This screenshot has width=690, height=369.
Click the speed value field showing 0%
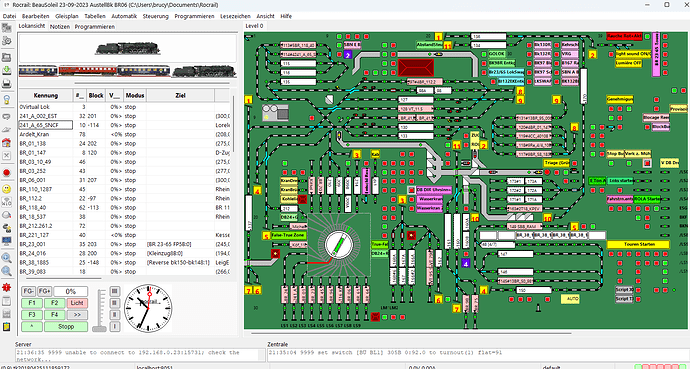70,291
